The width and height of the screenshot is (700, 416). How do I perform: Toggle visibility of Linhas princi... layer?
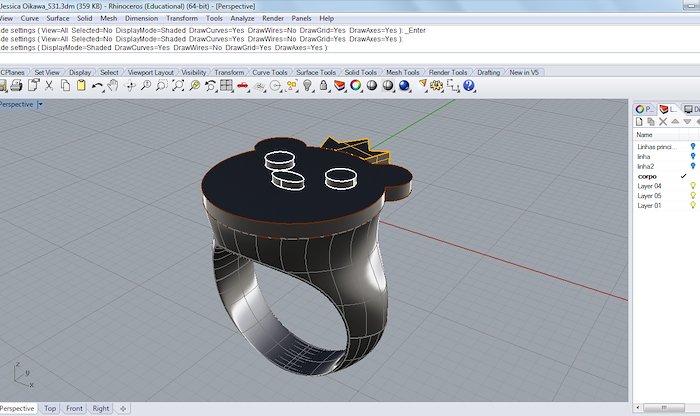point(693,146)
